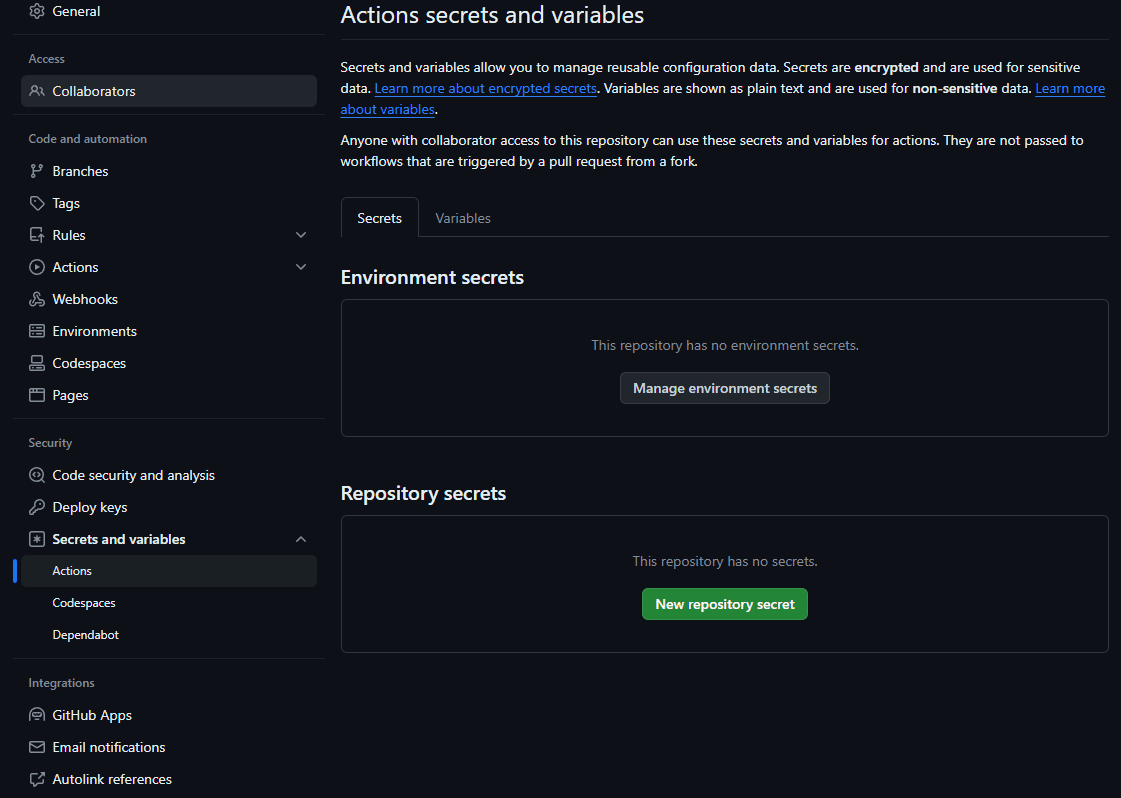
Task: Open 'Learn more about variables' link
Action: (1070, 89)
